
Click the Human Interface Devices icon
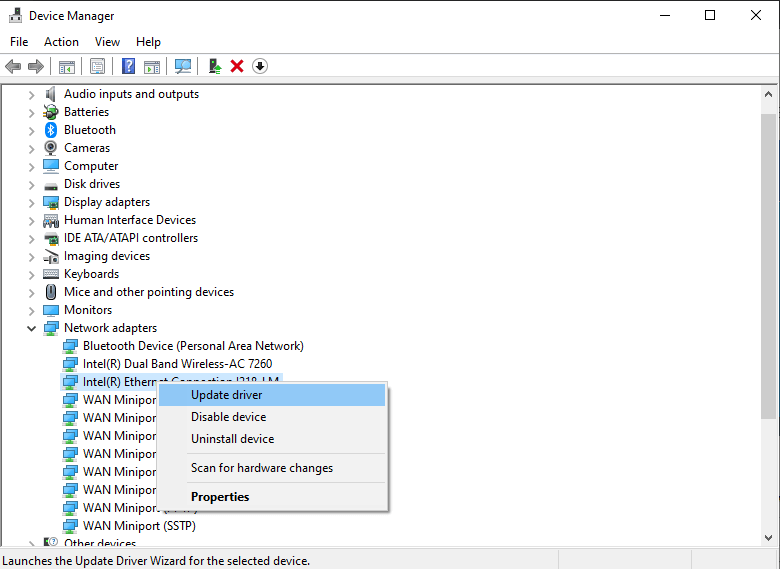51,220
